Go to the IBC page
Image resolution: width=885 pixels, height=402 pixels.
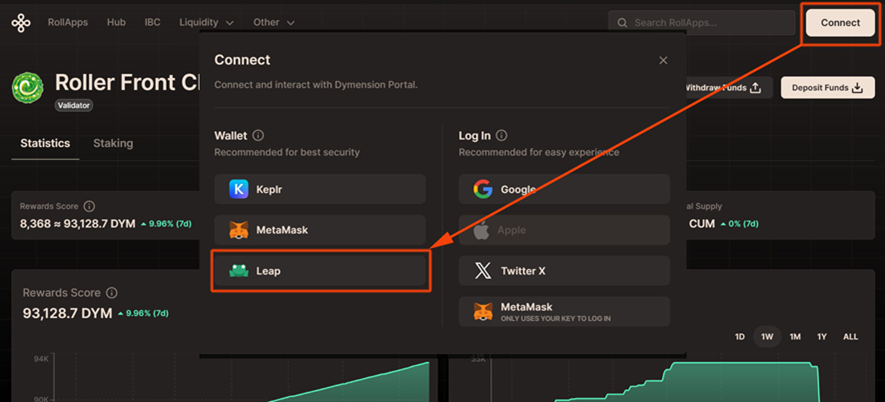tap(152, 23)
